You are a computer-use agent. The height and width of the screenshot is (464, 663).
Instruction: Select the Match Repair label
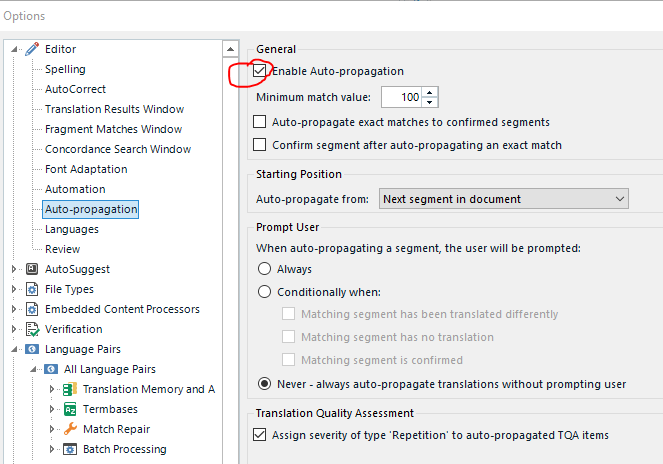[117, 429]
